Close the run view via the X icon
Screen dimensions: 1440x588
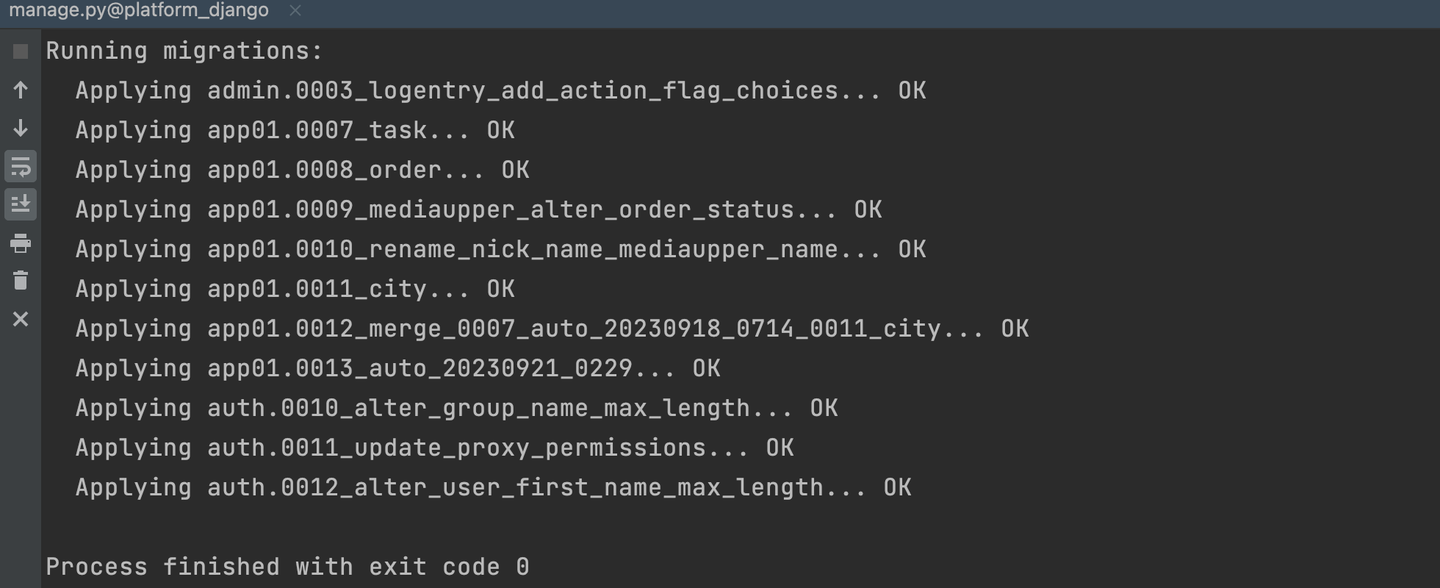tap(20, 319)
